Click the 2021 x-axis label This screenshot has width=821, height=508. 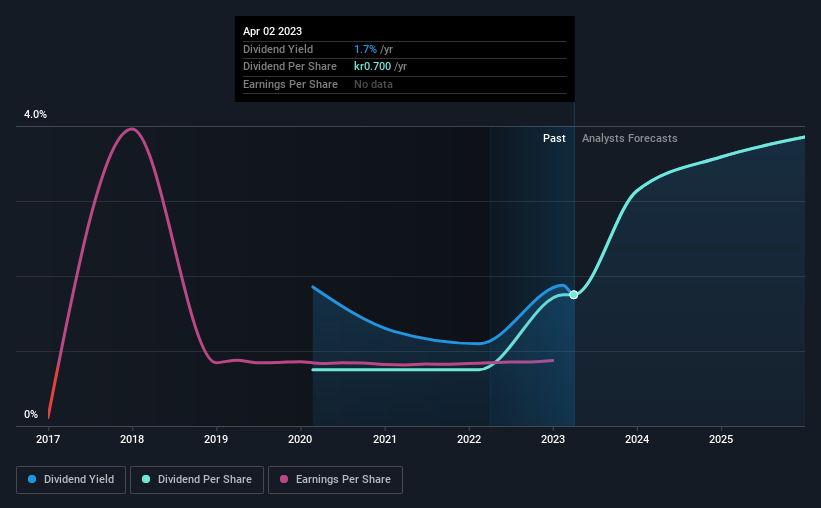click(385, 439)
